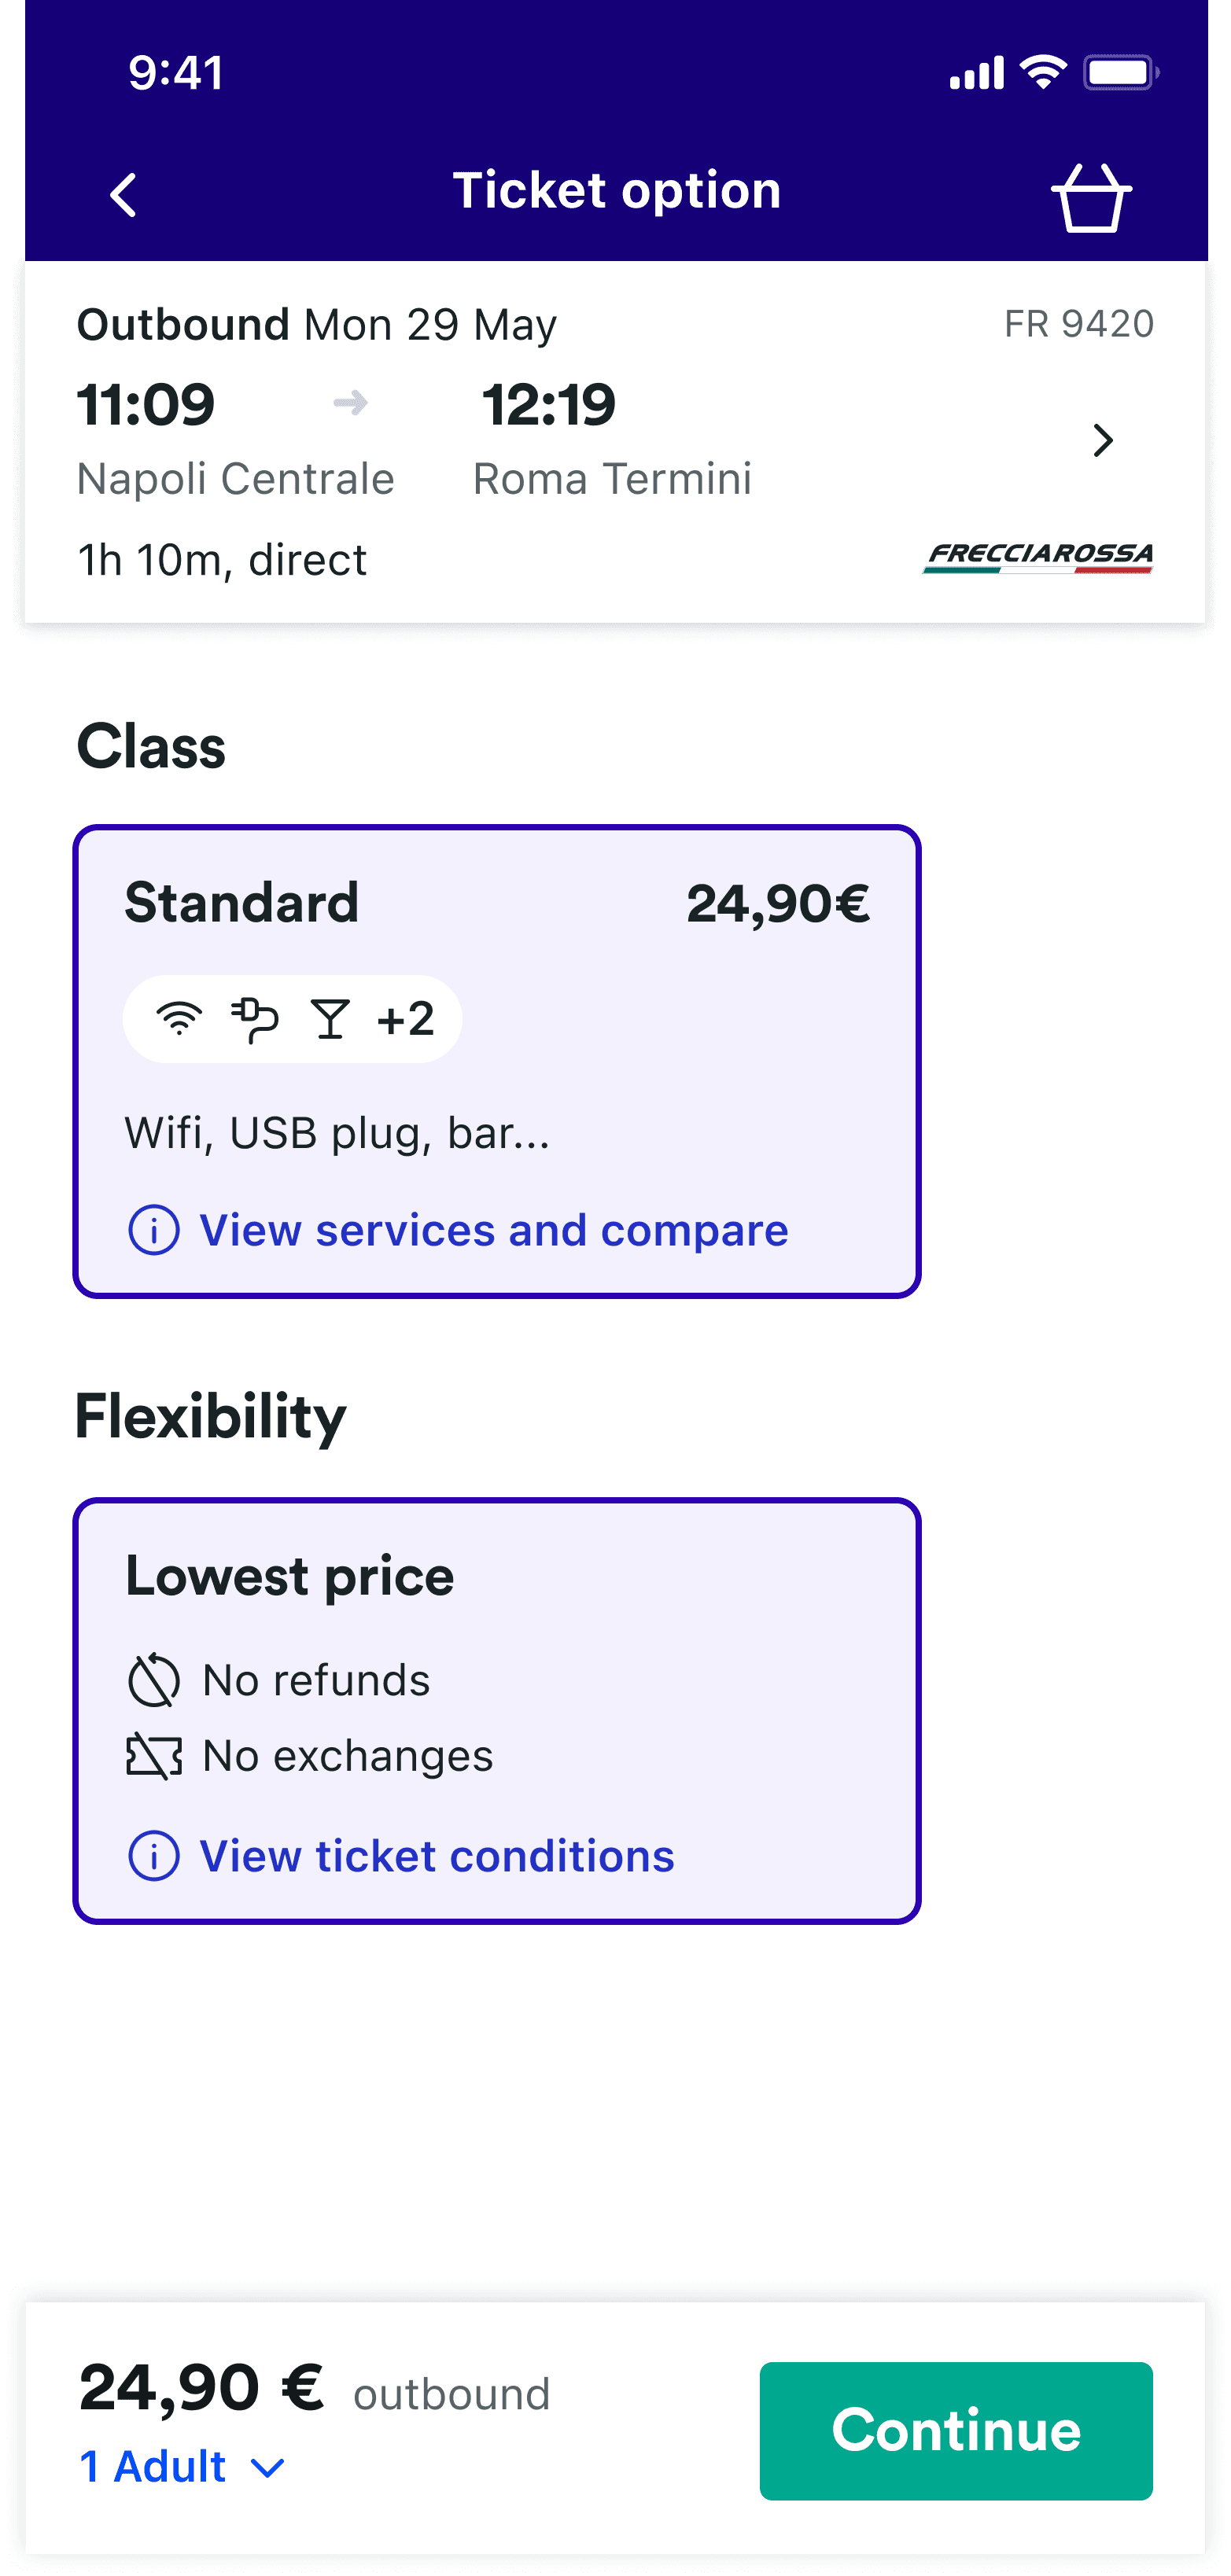The image size is (1231, 2576).
Task: Click info icon beside View services
Action: pyautogui.click(x=154, y=1230)
